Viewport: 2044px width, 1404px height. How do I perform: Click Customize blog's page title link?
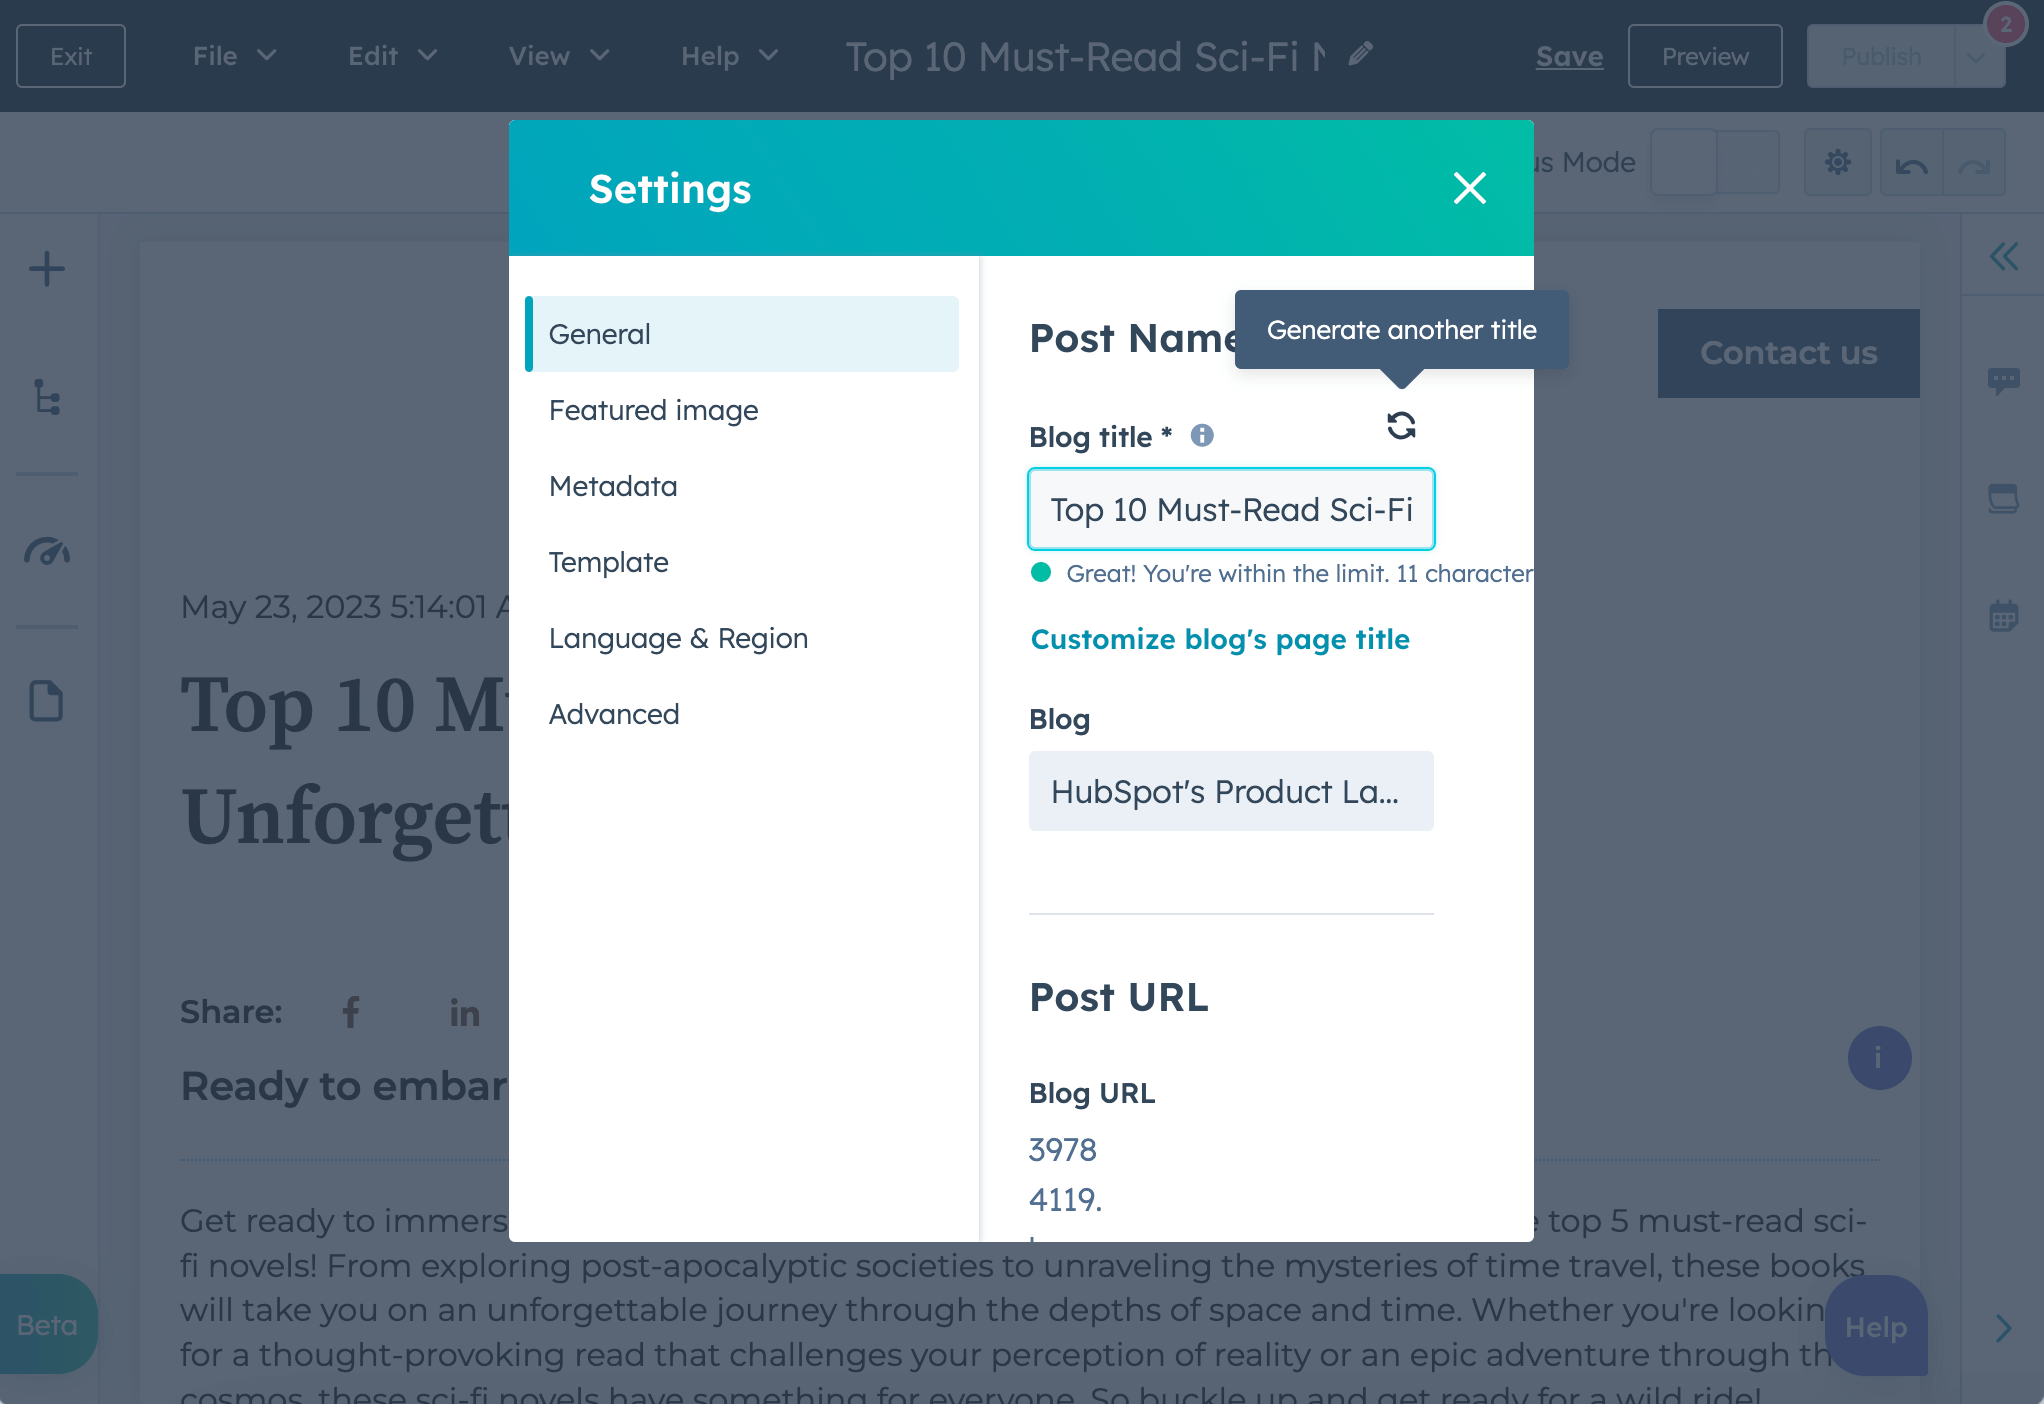pyautogui.click(x=1219, y=638)
